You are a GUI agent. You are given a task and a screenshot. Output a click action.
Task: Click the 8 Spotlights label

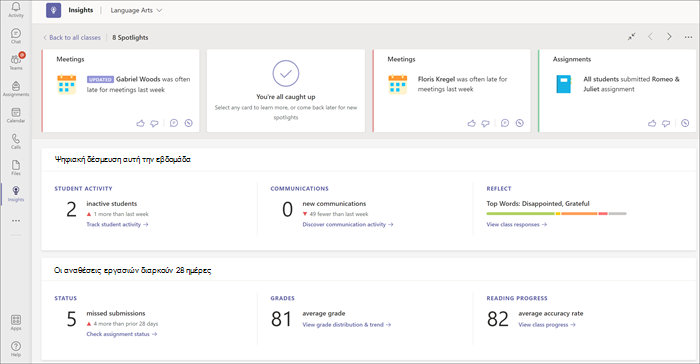click(x=130, y=38)
